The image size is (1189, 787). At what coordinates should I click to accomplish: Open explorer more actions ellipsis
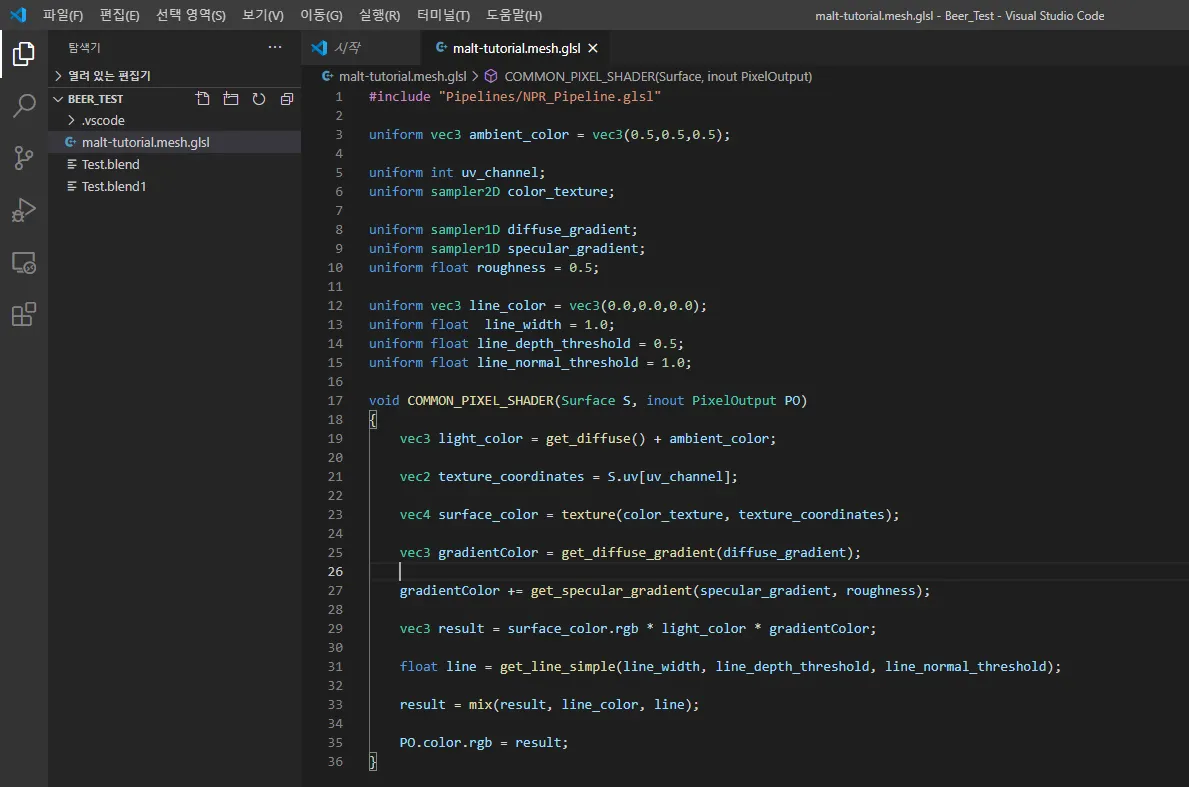click(x=275, y=47)
